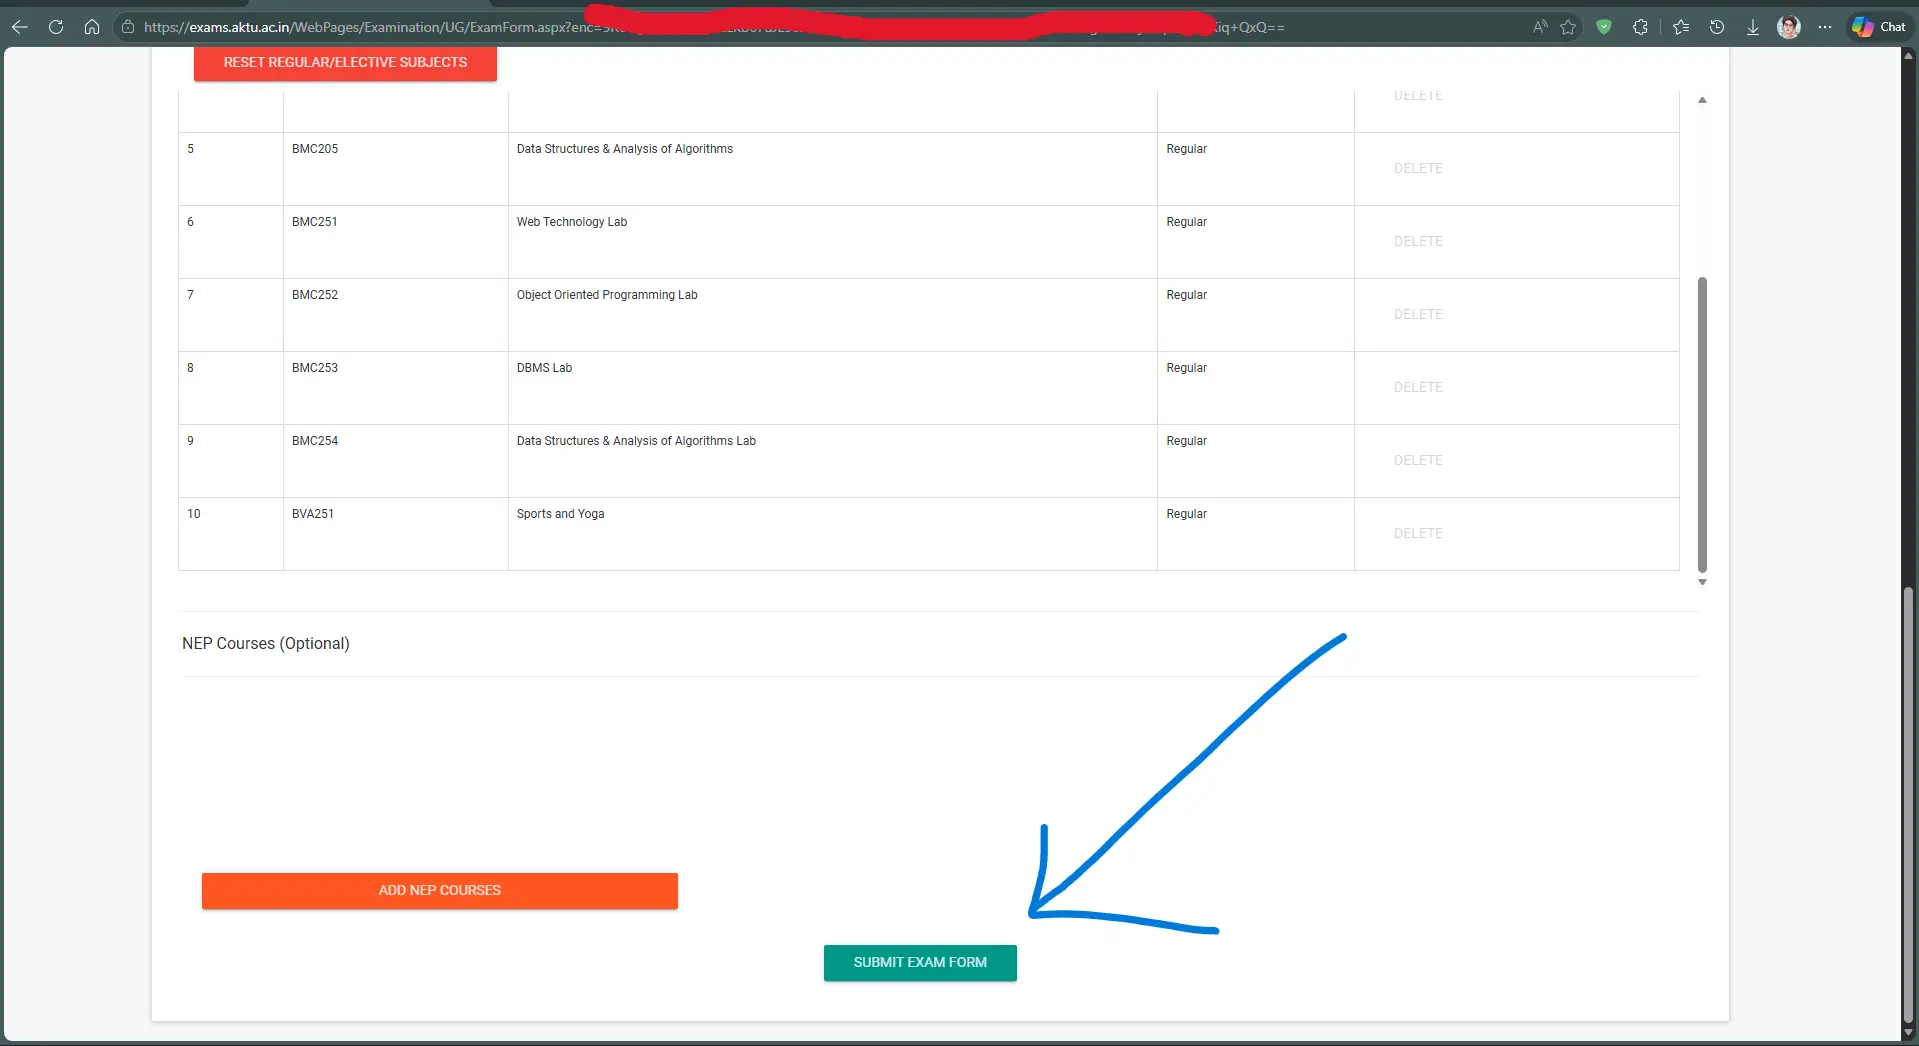Open the read aloud icon in the address bar
The width and height of the screenshot is (1919, 1046).
[1540, 27]
